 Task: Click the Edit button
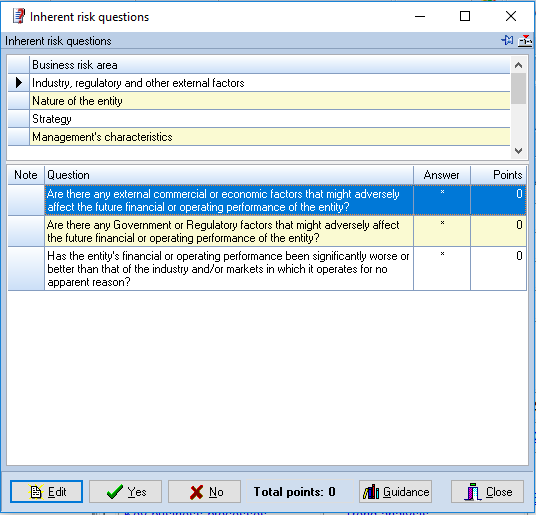click(46, 491)
